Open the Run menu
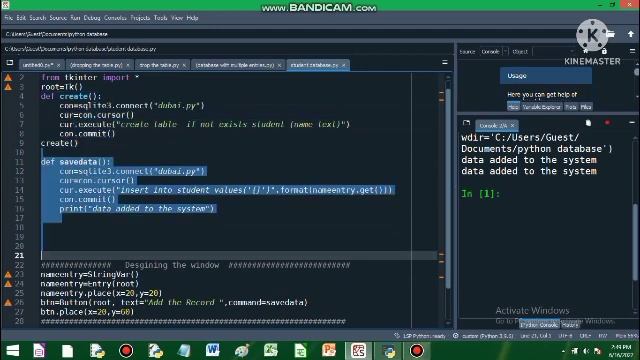The width and height of the screenshot is (640, 360). pyautogui.click(x=75, y=18)
